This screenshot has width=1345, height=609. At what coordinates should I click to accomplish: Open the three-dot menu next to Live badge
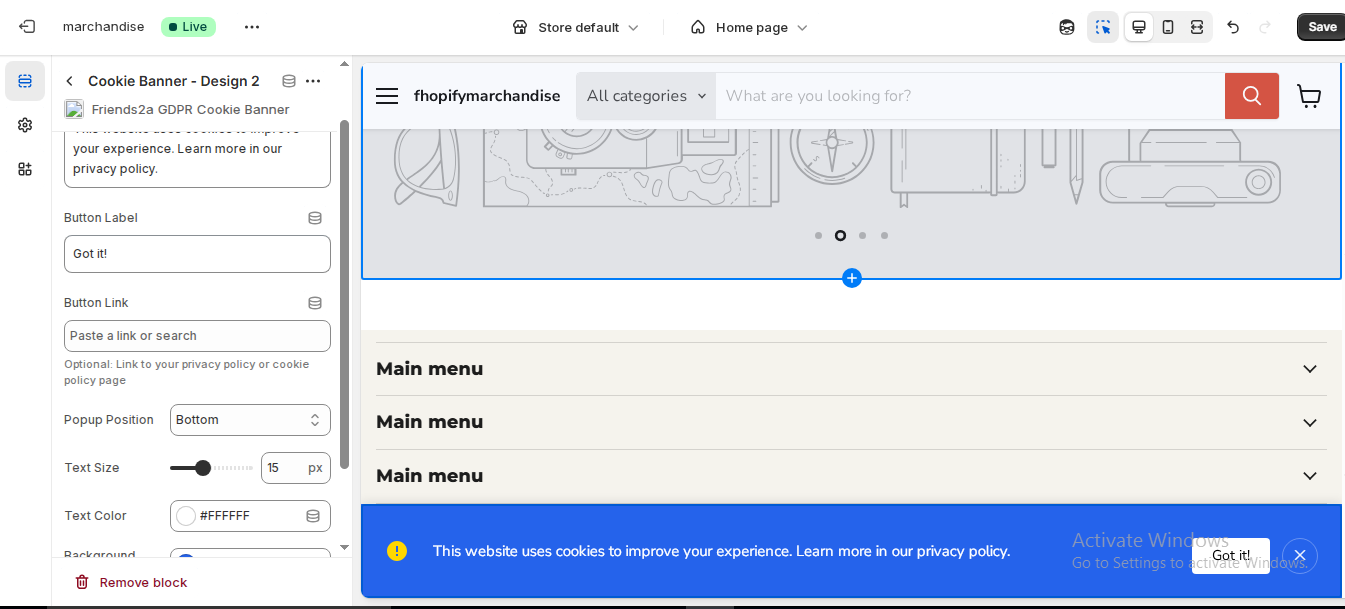point(252,27)
